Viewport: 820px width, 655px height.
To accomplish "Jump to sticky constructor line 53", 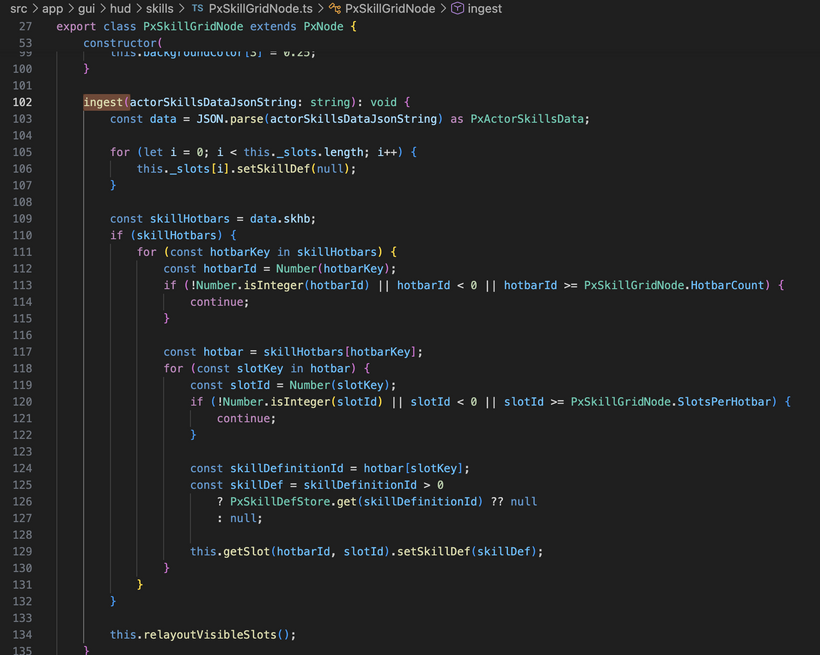I will pos(120,43).
